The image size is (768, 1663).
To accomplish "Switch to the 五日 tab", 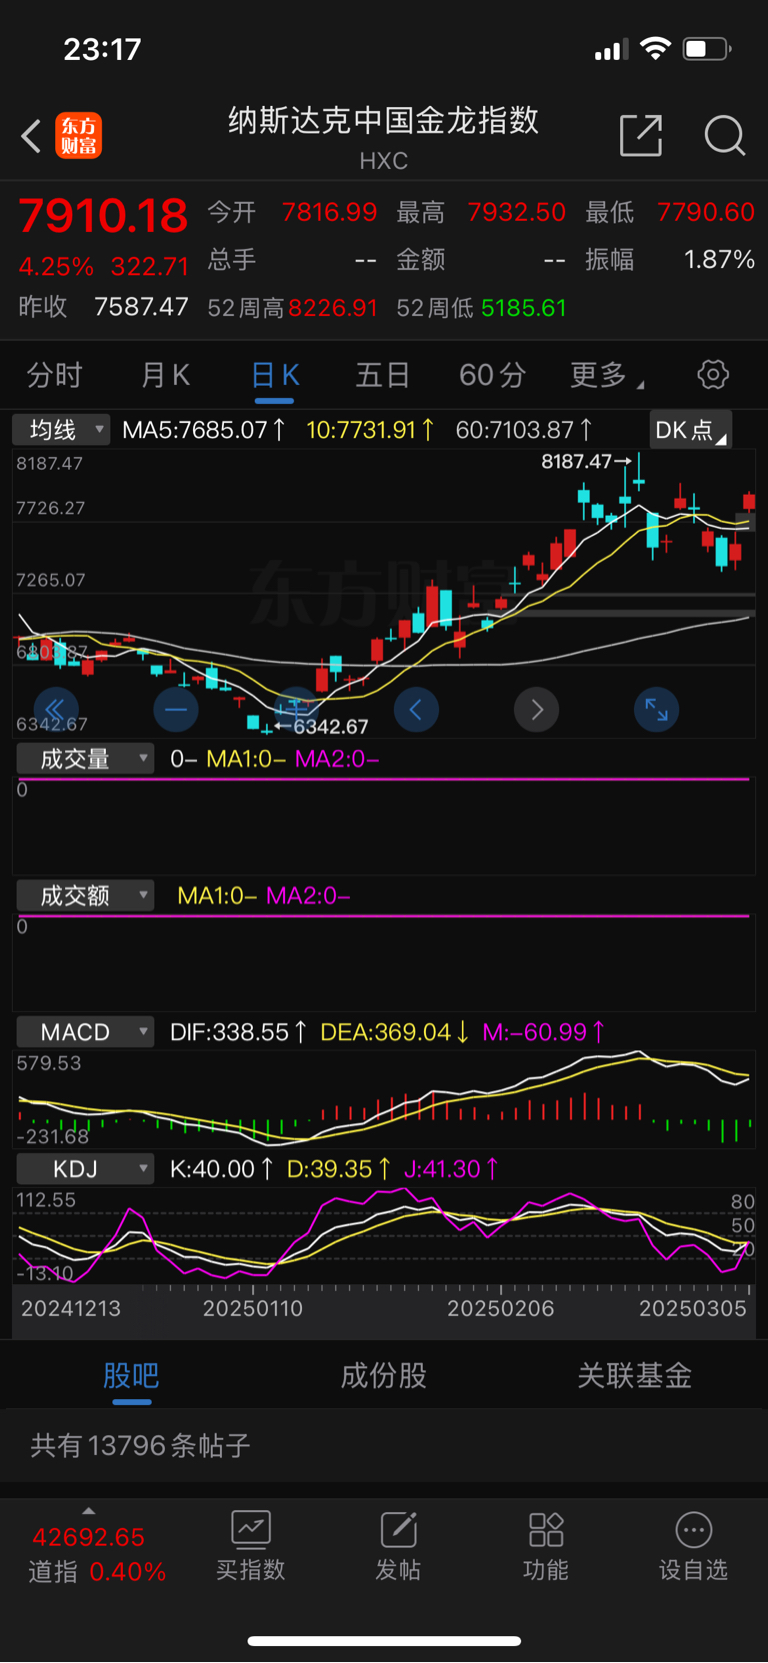I will point(383,375).
